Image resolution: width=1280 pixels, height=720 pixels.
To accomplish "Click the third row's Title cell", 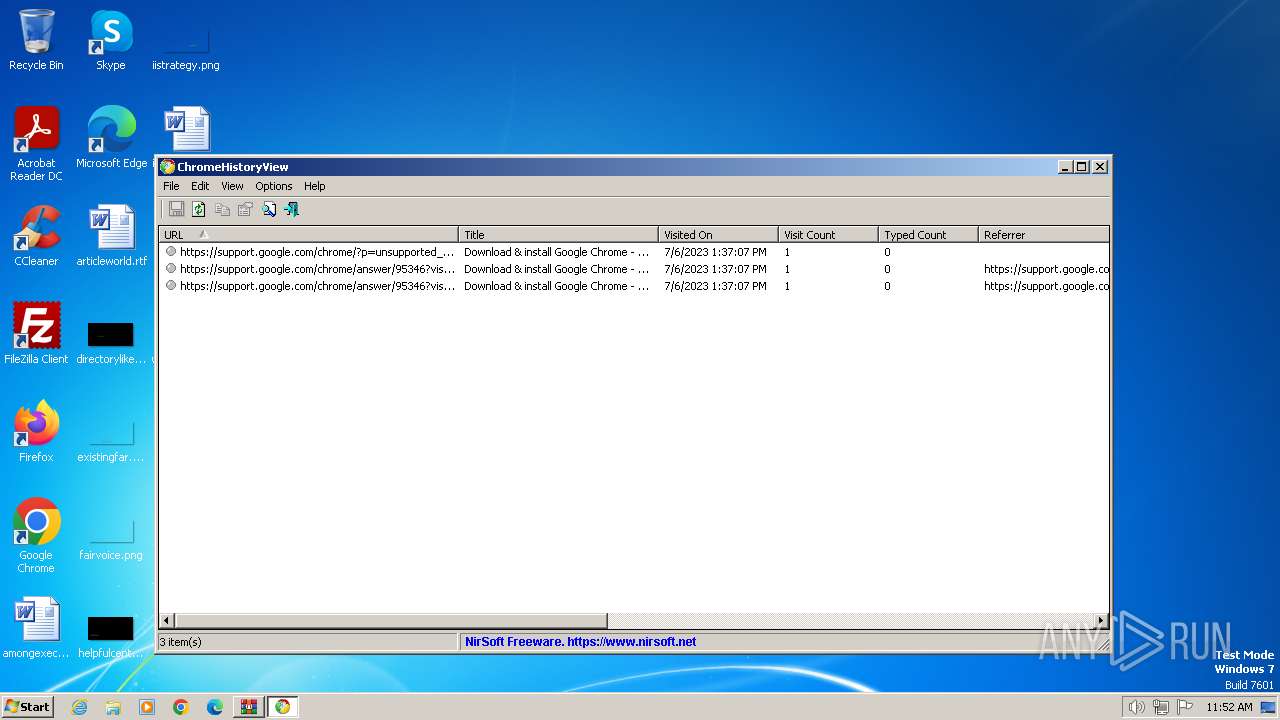I will (x=556, y=286).
